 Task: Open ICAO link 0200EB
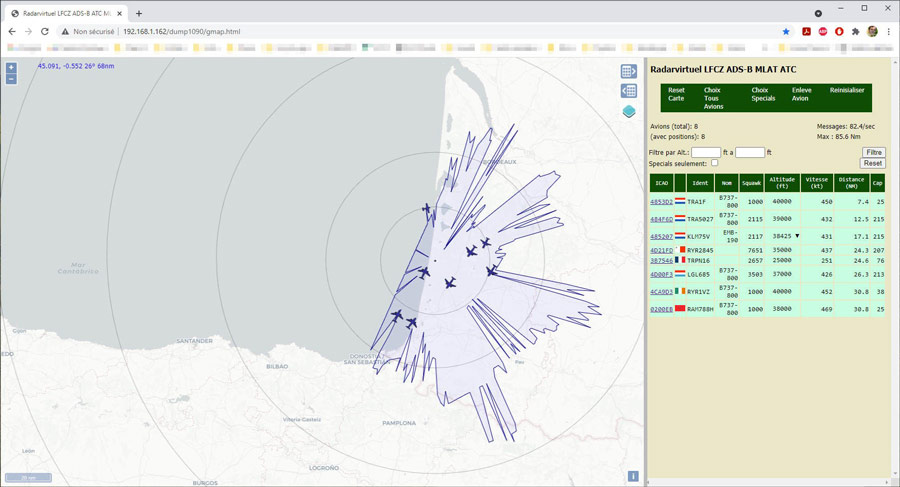click(x=661, y=309)
